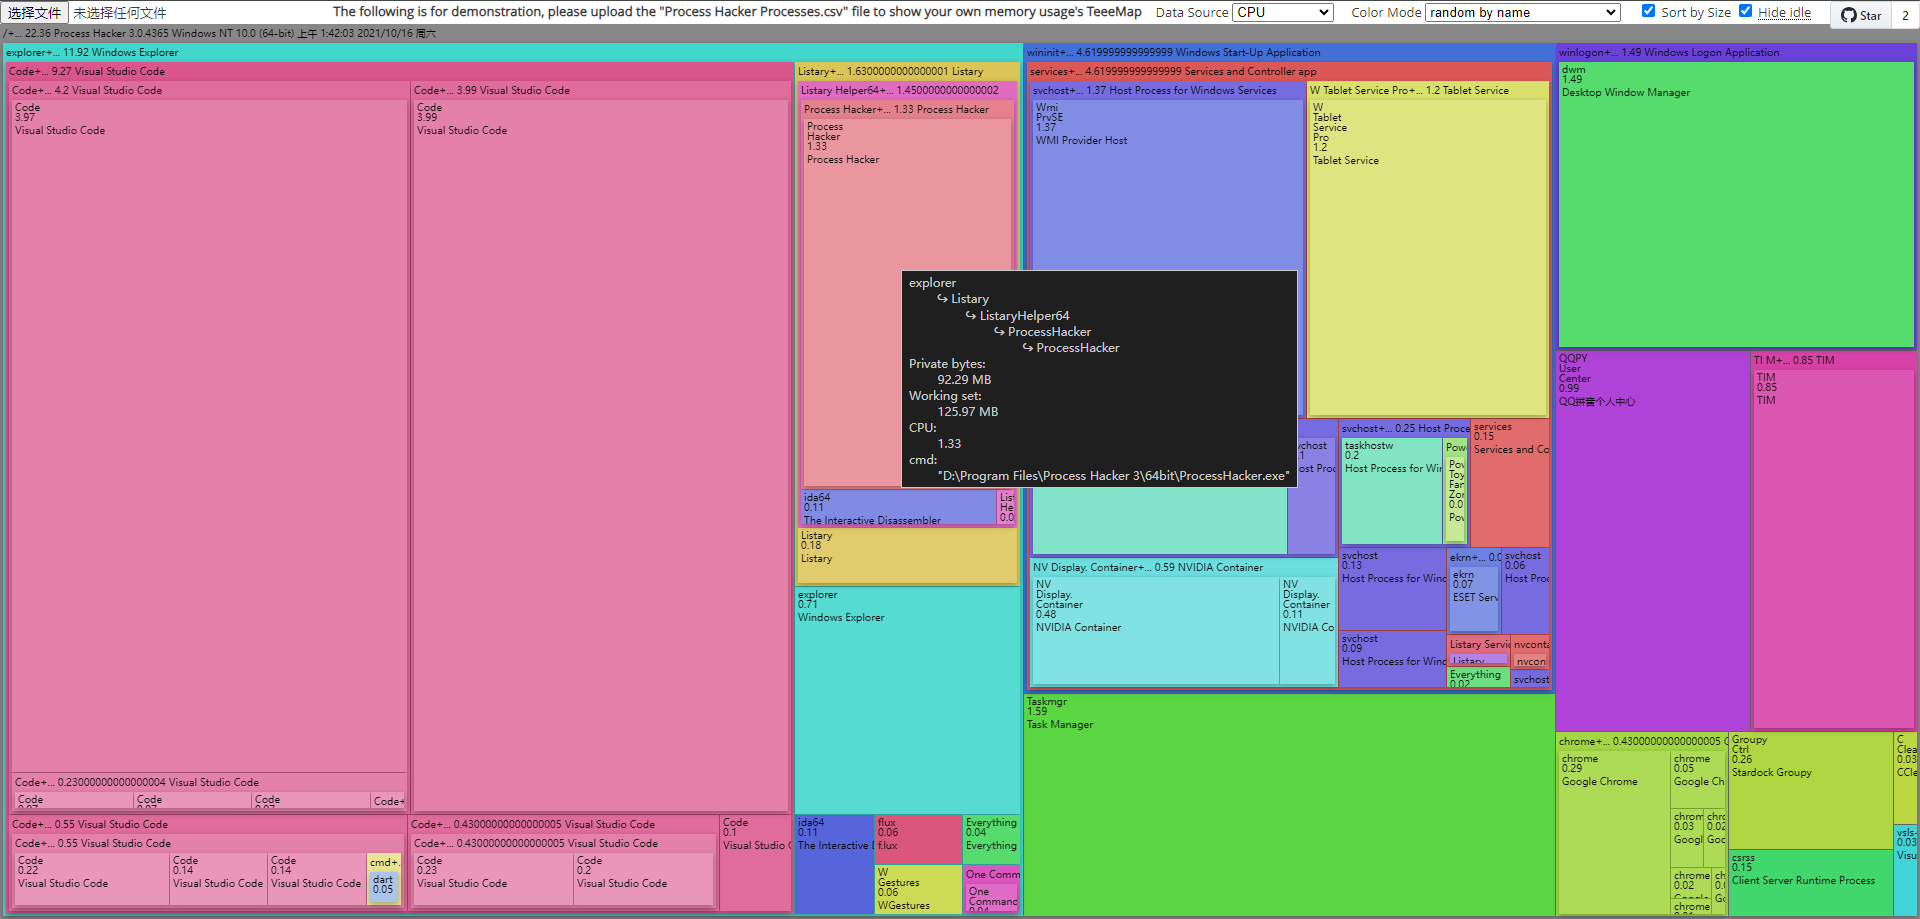Click the Code 0.2 Visual Studio Code cell
The height and width of the screenshot is (919, 1920).
(x=643, y=879)
